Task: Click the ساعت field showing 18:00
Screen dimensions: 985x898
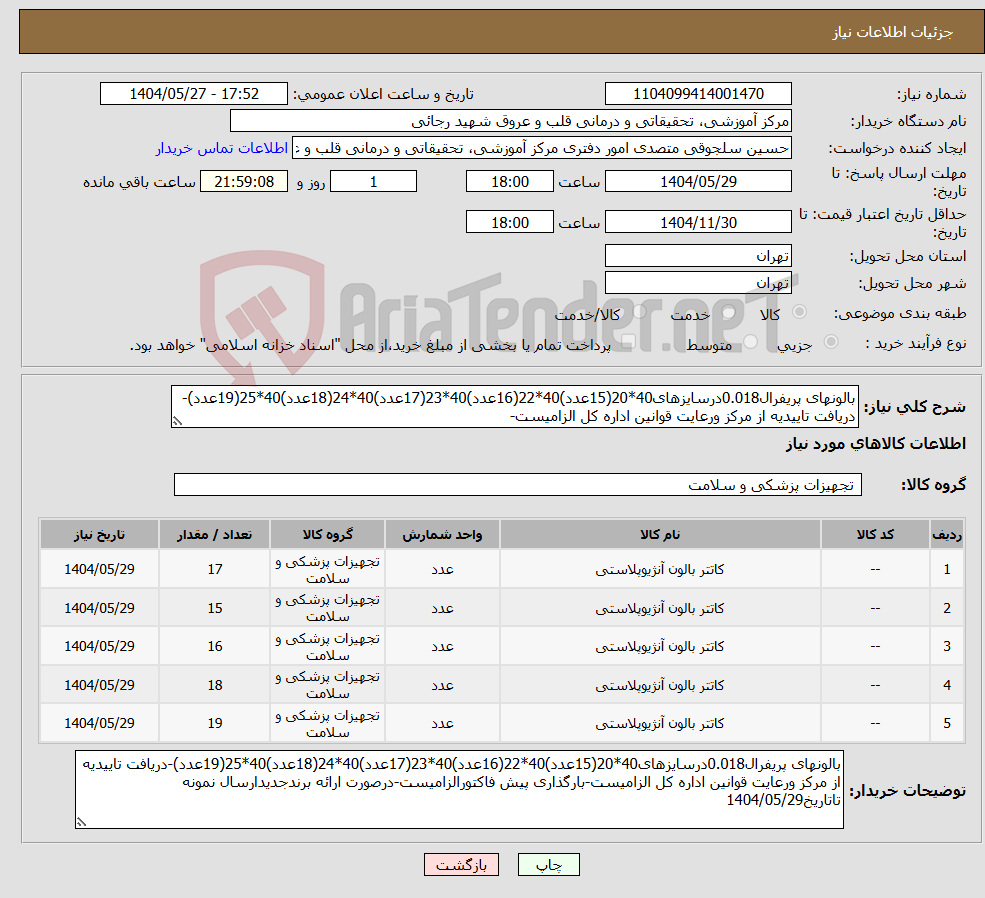Action: [510, 181]
